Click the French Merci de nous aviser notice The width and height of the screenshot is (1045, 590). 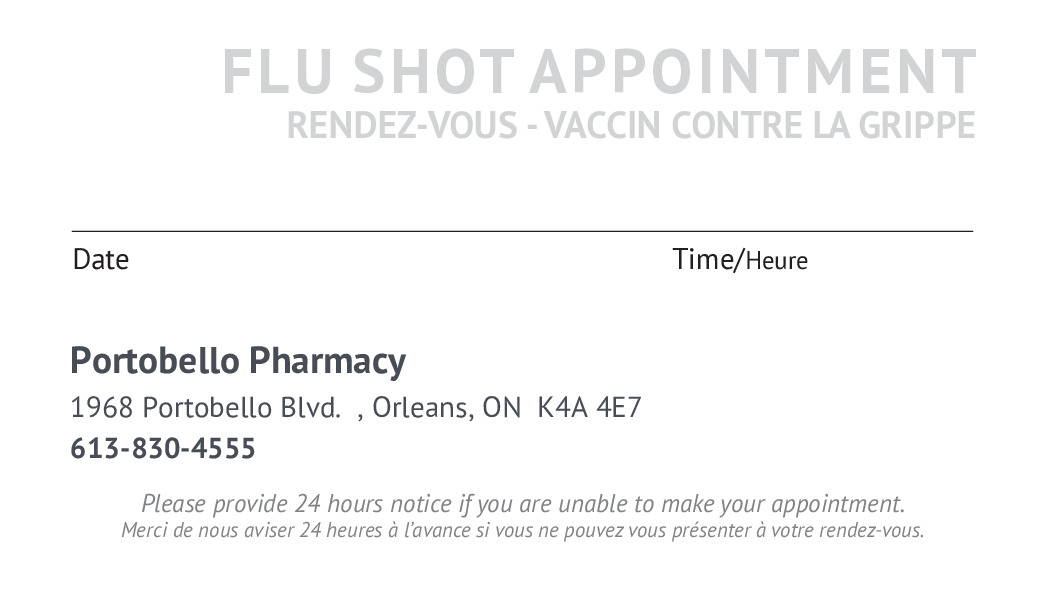pyautogui.click(x=522, y=530)
